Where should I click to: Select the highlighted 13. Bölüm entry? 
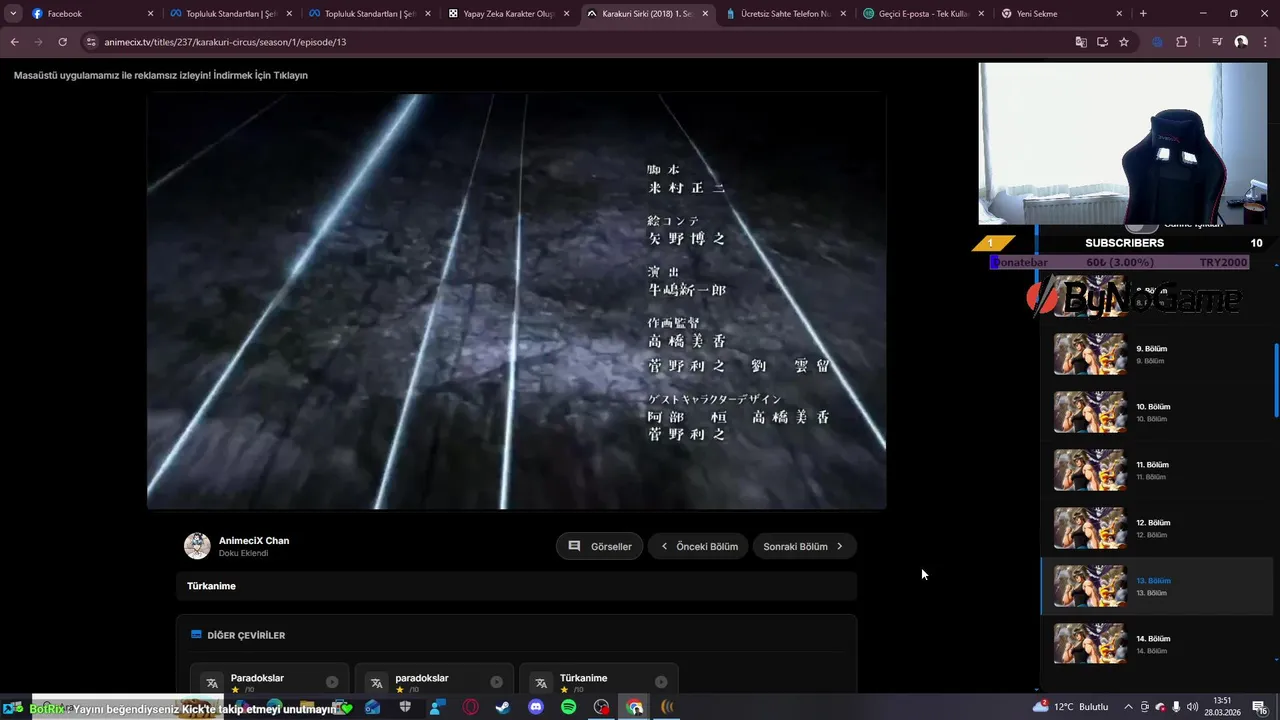(x=1157, y=586)
